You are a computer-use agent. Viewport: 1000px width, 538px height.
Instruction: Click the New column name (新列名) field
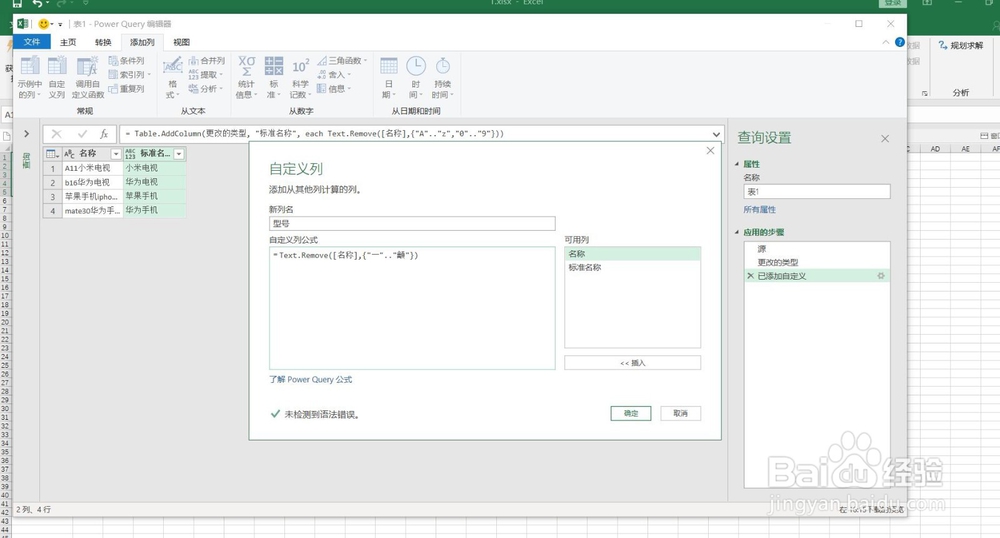(x=412, y=224)
